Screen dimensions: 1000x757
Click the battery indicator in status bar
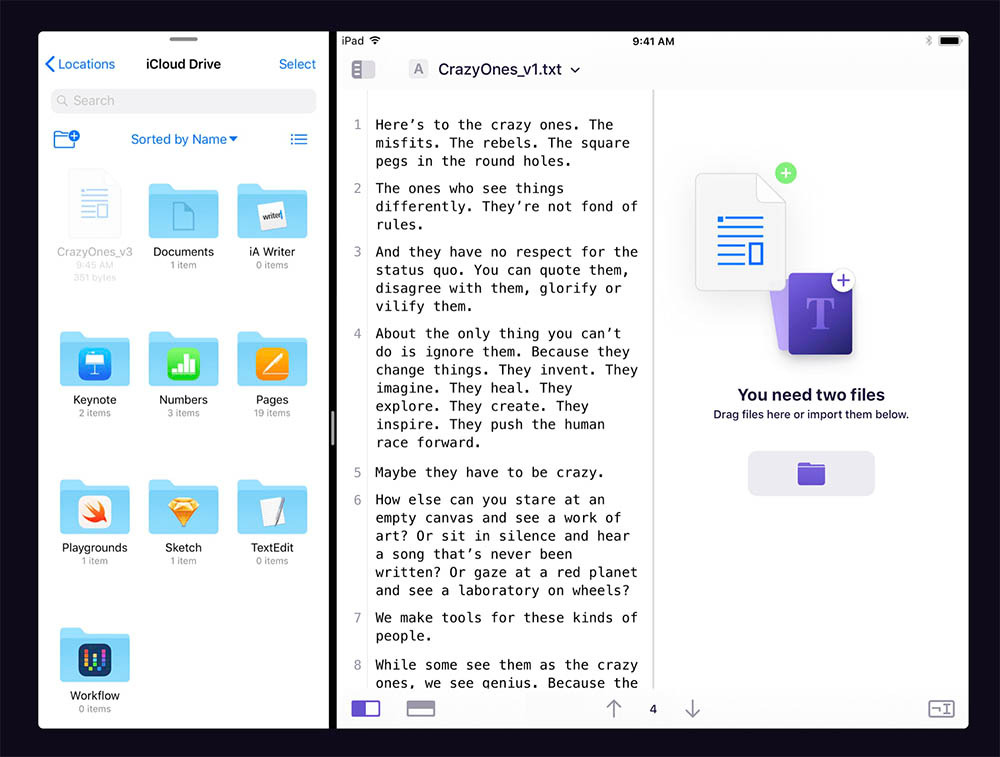click(950, 41)
